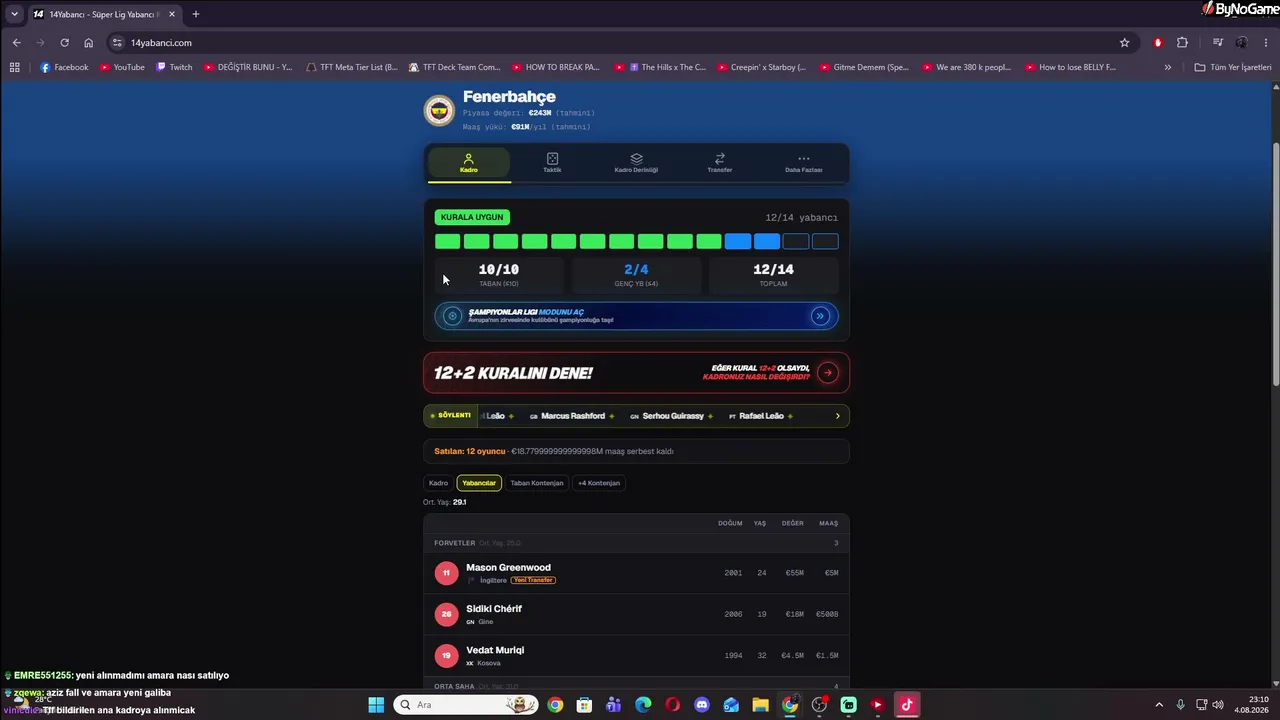
Task: Go back in browser history
Action: coord(16,43)
